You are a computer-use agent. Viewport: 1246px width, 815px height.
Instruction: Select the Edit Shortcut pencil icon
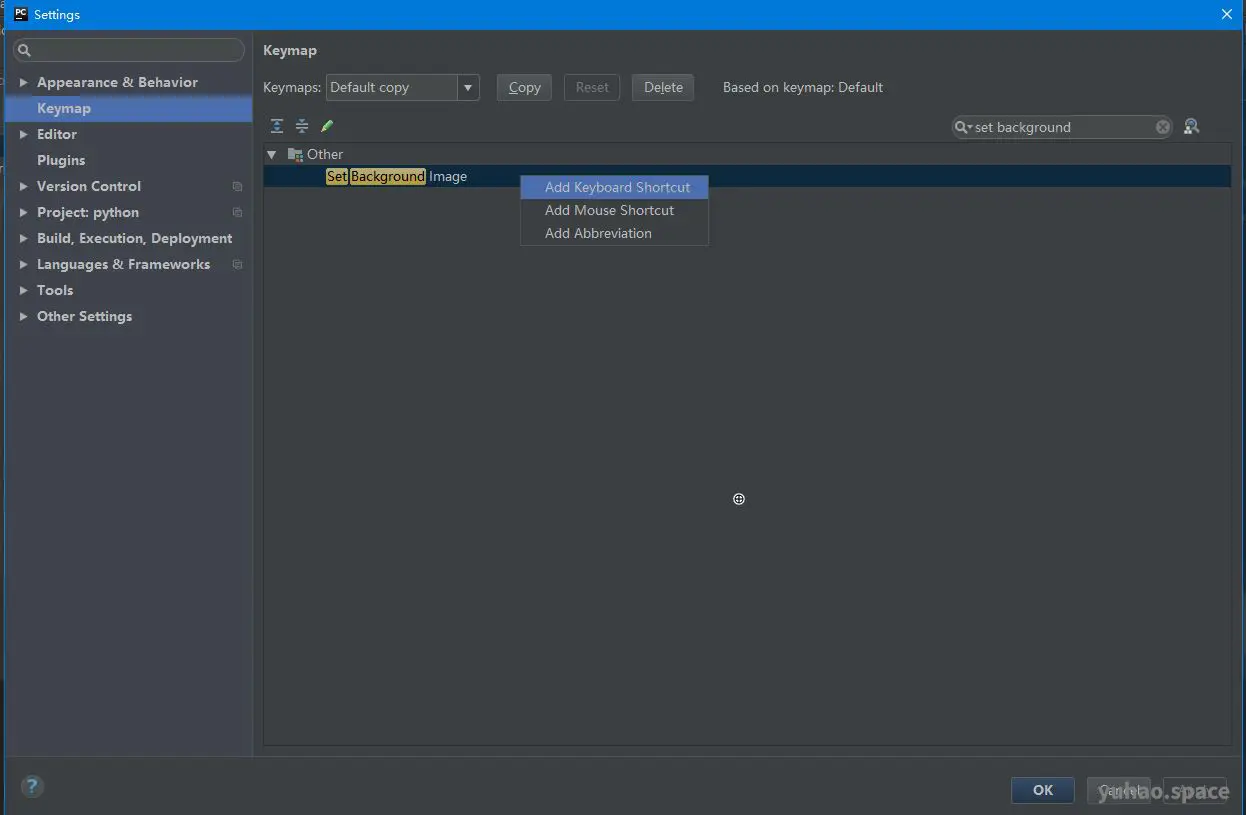[326, 125]
